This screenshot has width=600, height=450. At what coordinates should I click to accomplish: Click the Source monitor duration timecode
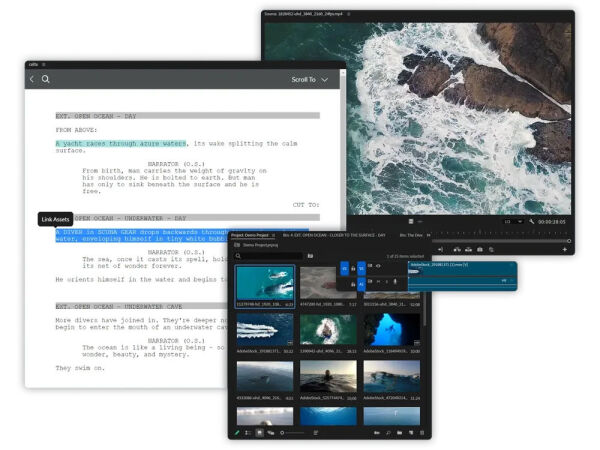(x=551, y=222)
